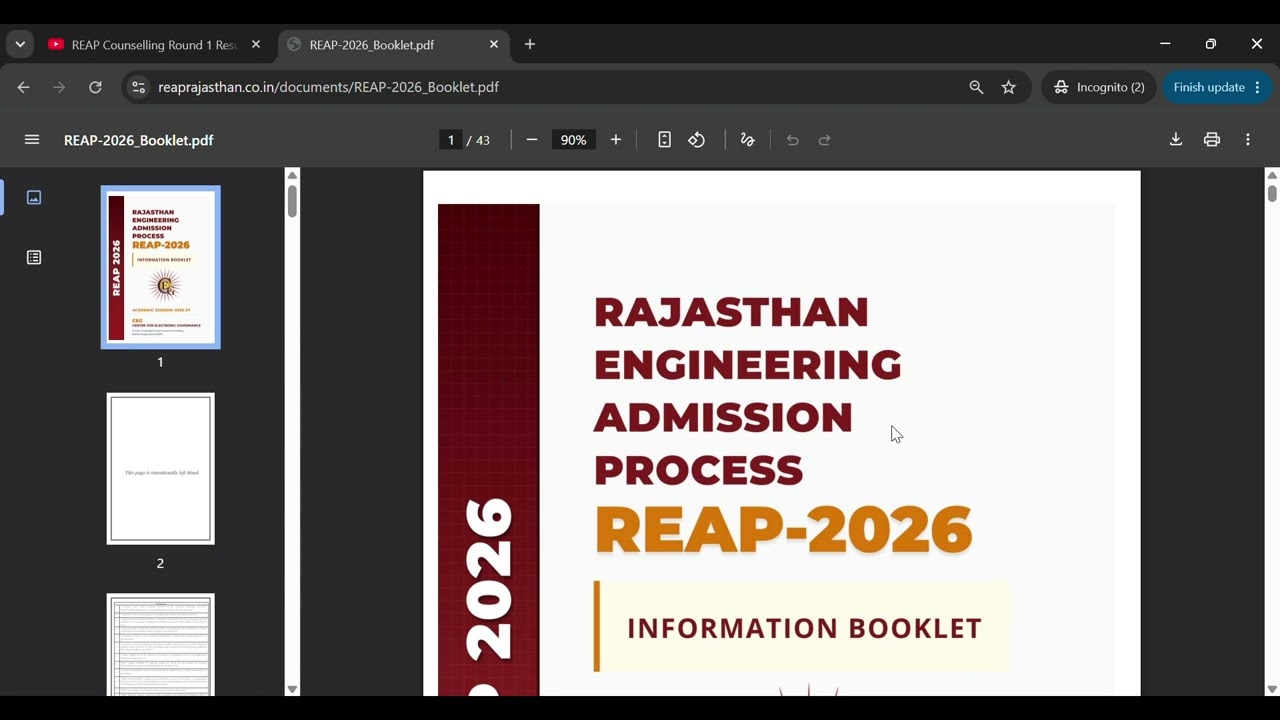Bookmark this page with star icon
1280x720 pixels.
coord(1009,87)
